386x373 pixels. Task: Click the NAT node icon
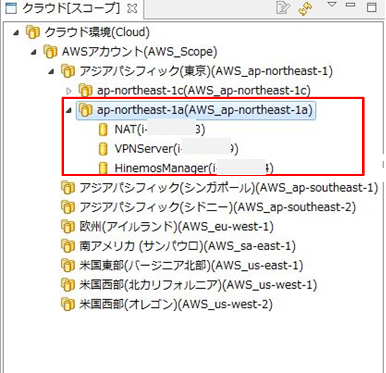pyautogui.click(x=103, y=129)
